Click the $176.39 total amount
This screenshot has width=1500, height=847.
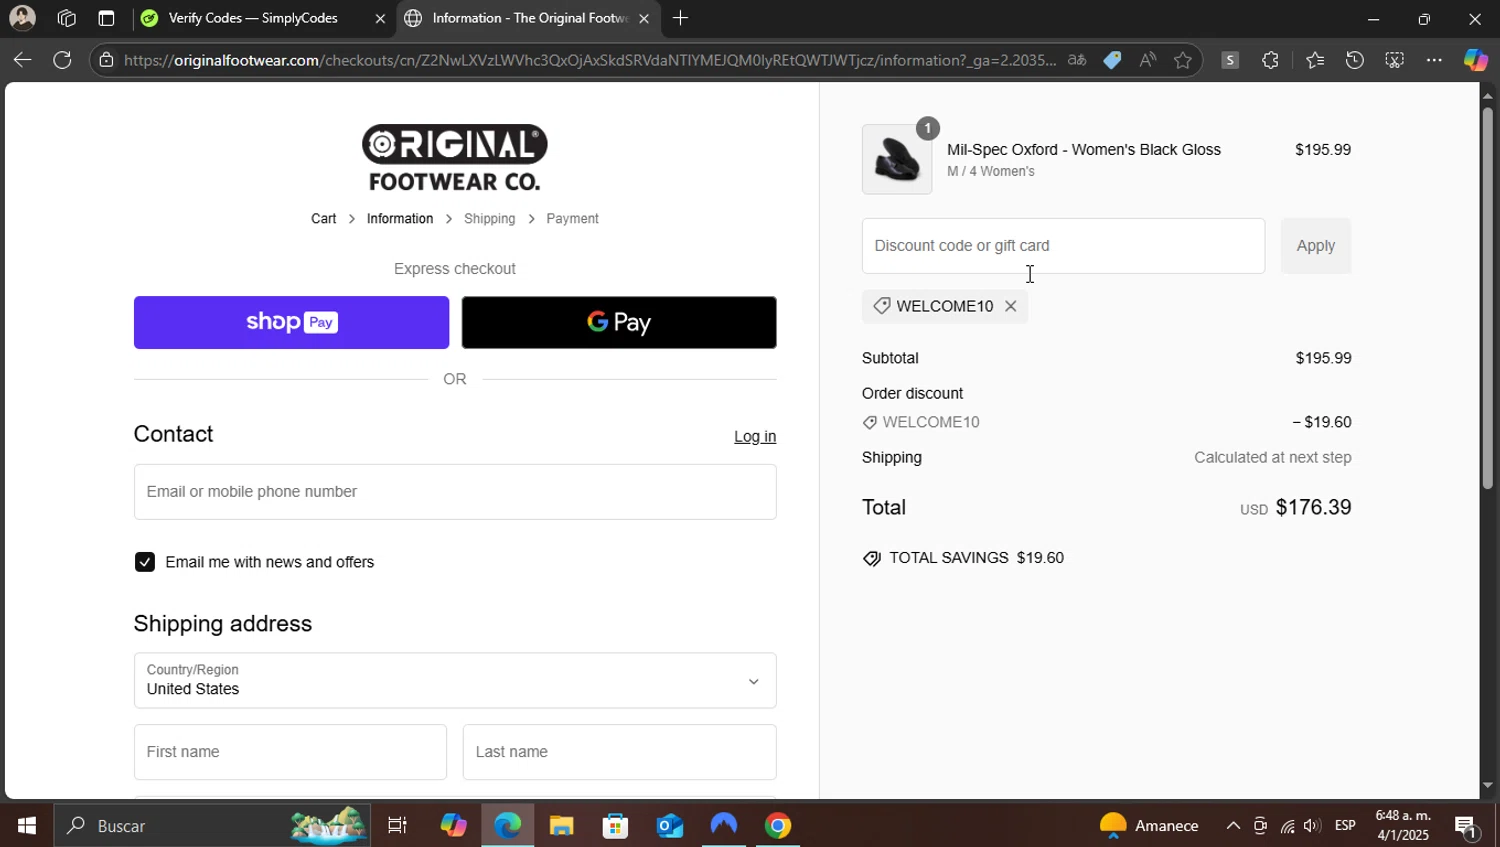pyautogui.click(x=1313, y=507)
